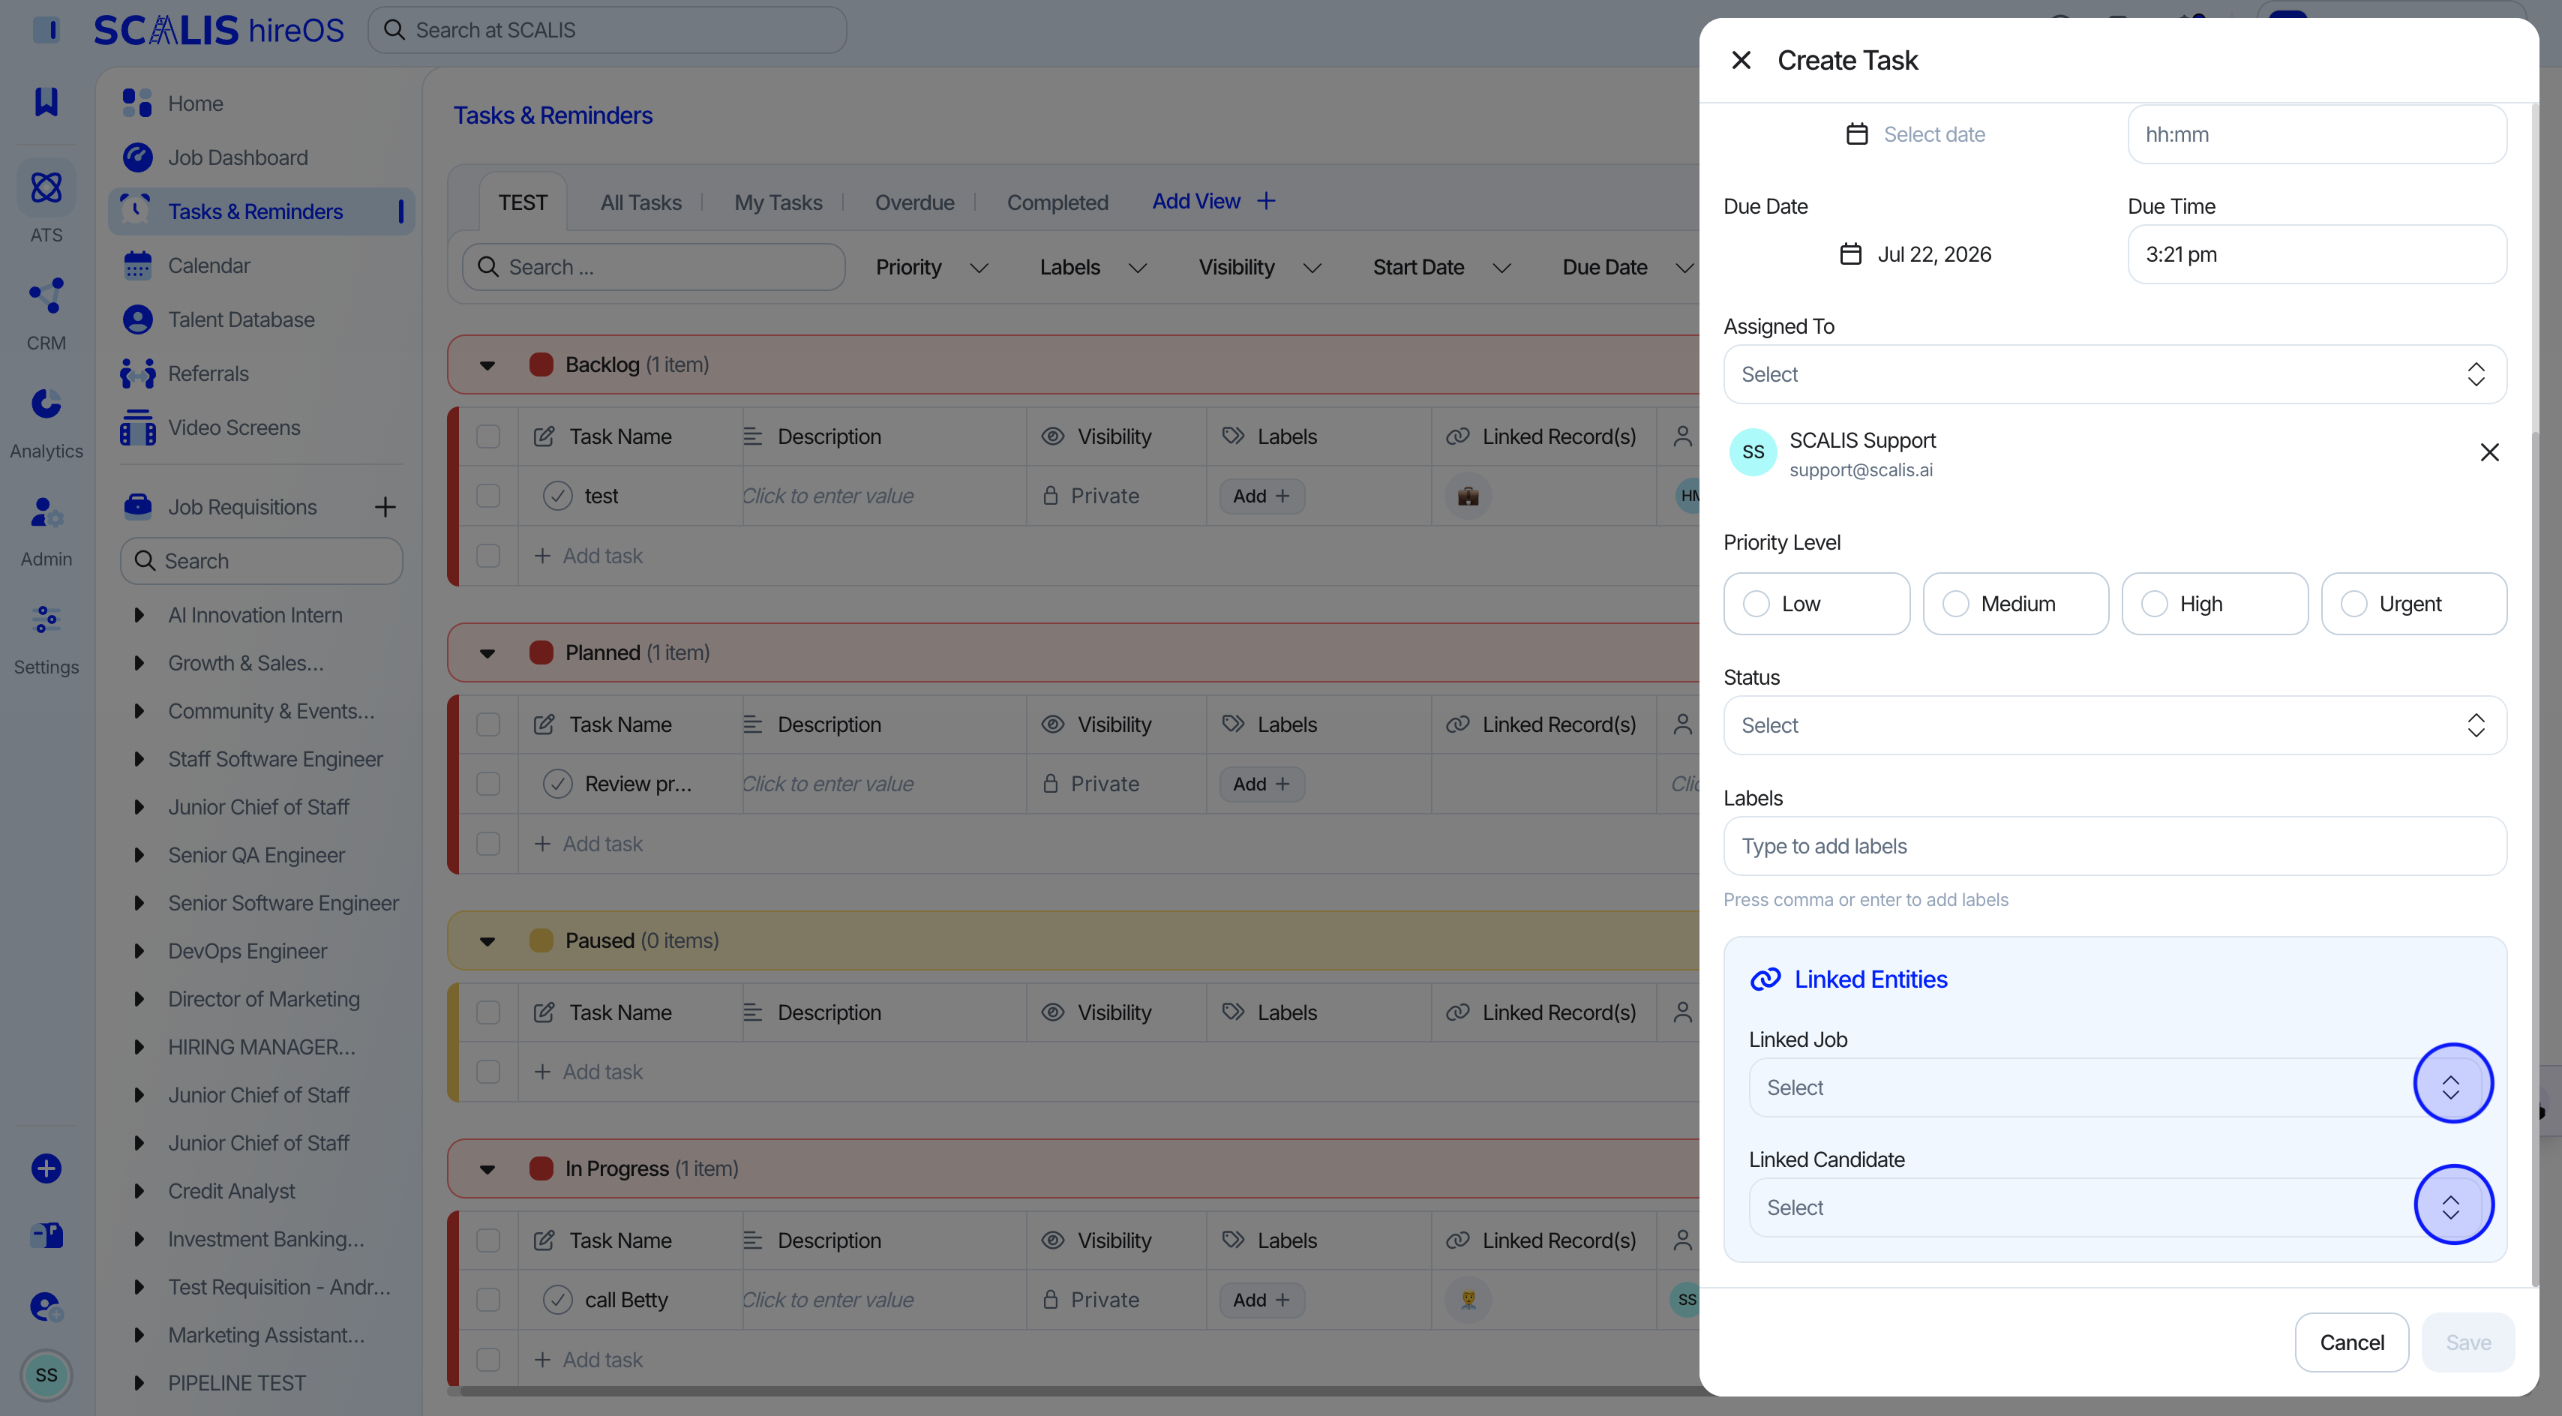The height and width of the screenshot is (1416, 2562).
Task: Click the Video Screens sidebar icon
Action: tap(137, 427)
